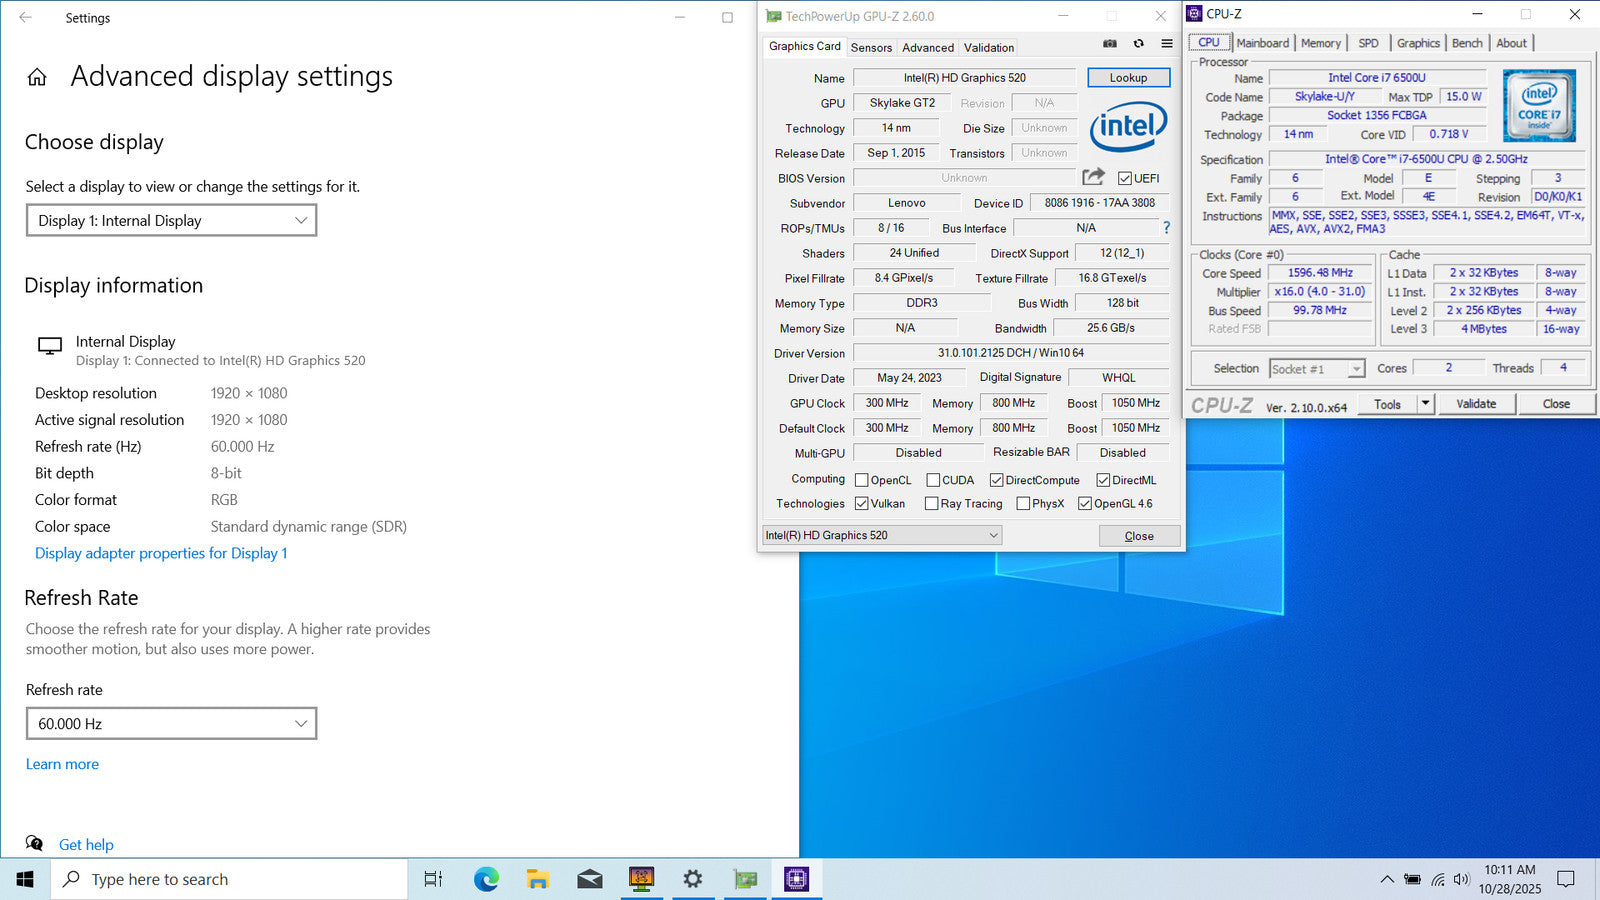
Task: Click the Settings home icon
Action: click(37, 77)
